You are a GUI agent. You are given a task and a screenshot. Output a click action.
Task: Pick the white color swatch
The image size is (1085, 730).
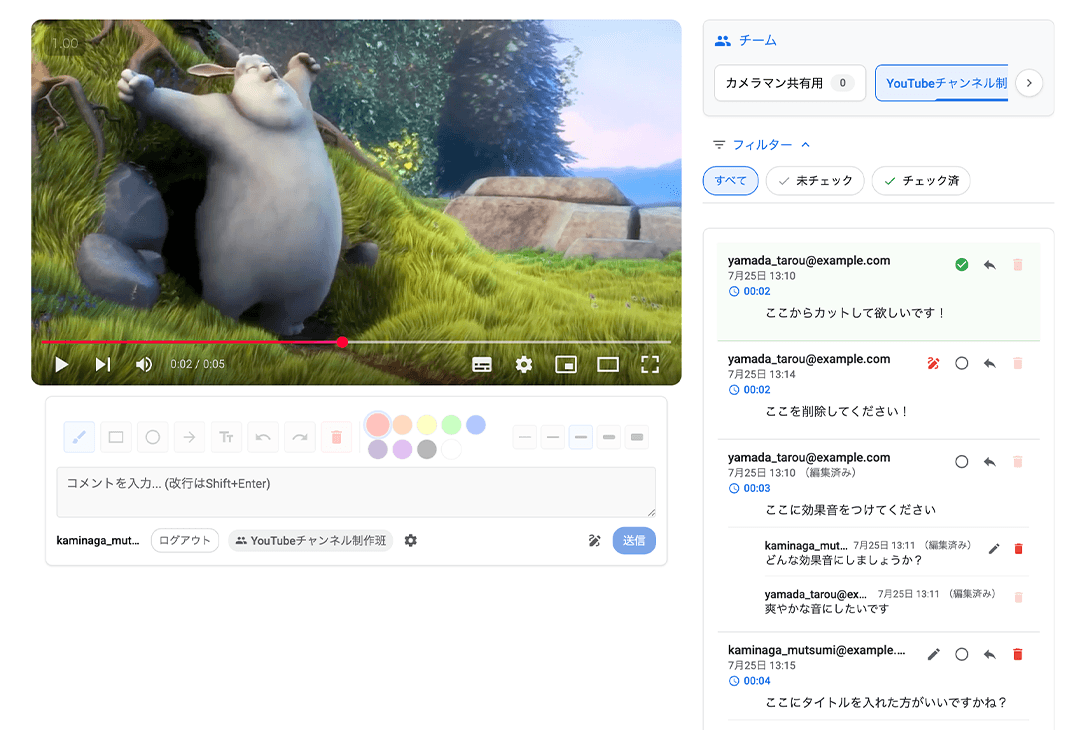pyautogui.click(x=451, y=449)
